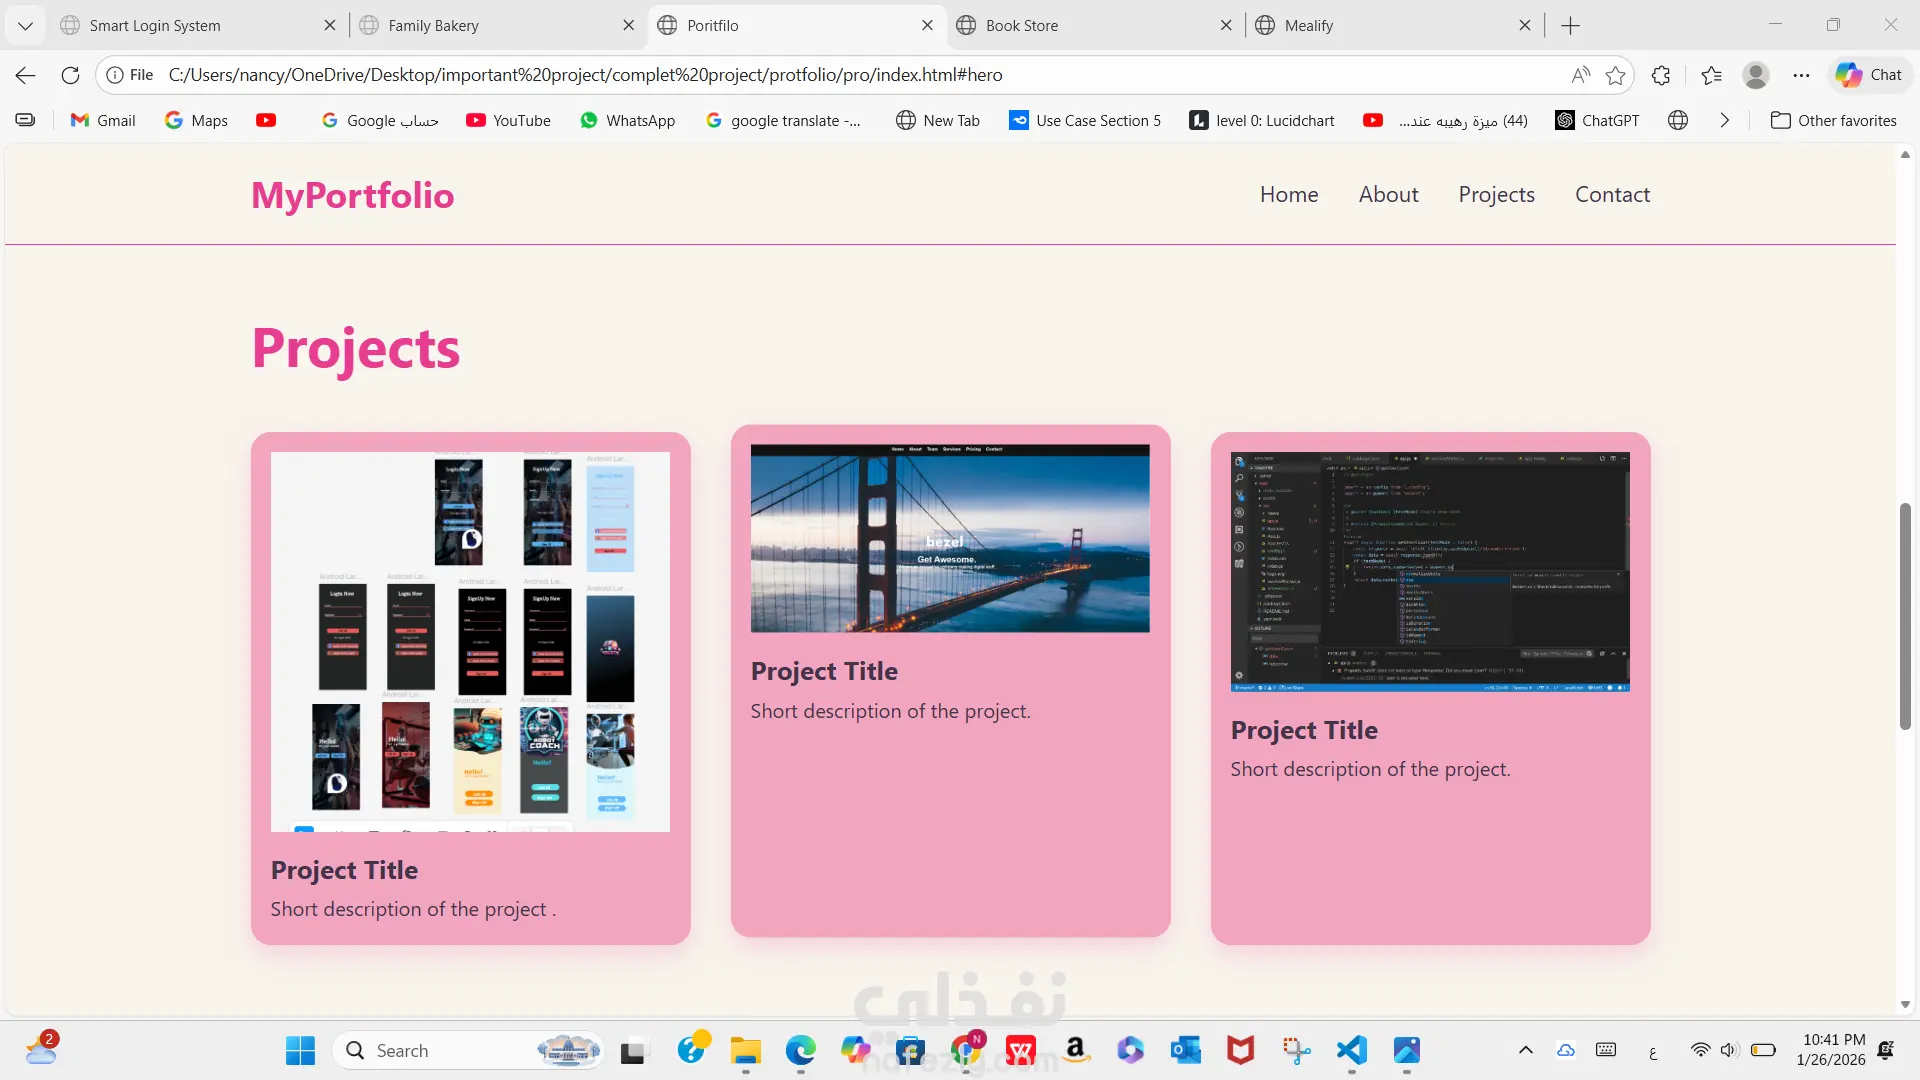
Task: Switch to the Book Store tab
Action: coord(1021,26)
